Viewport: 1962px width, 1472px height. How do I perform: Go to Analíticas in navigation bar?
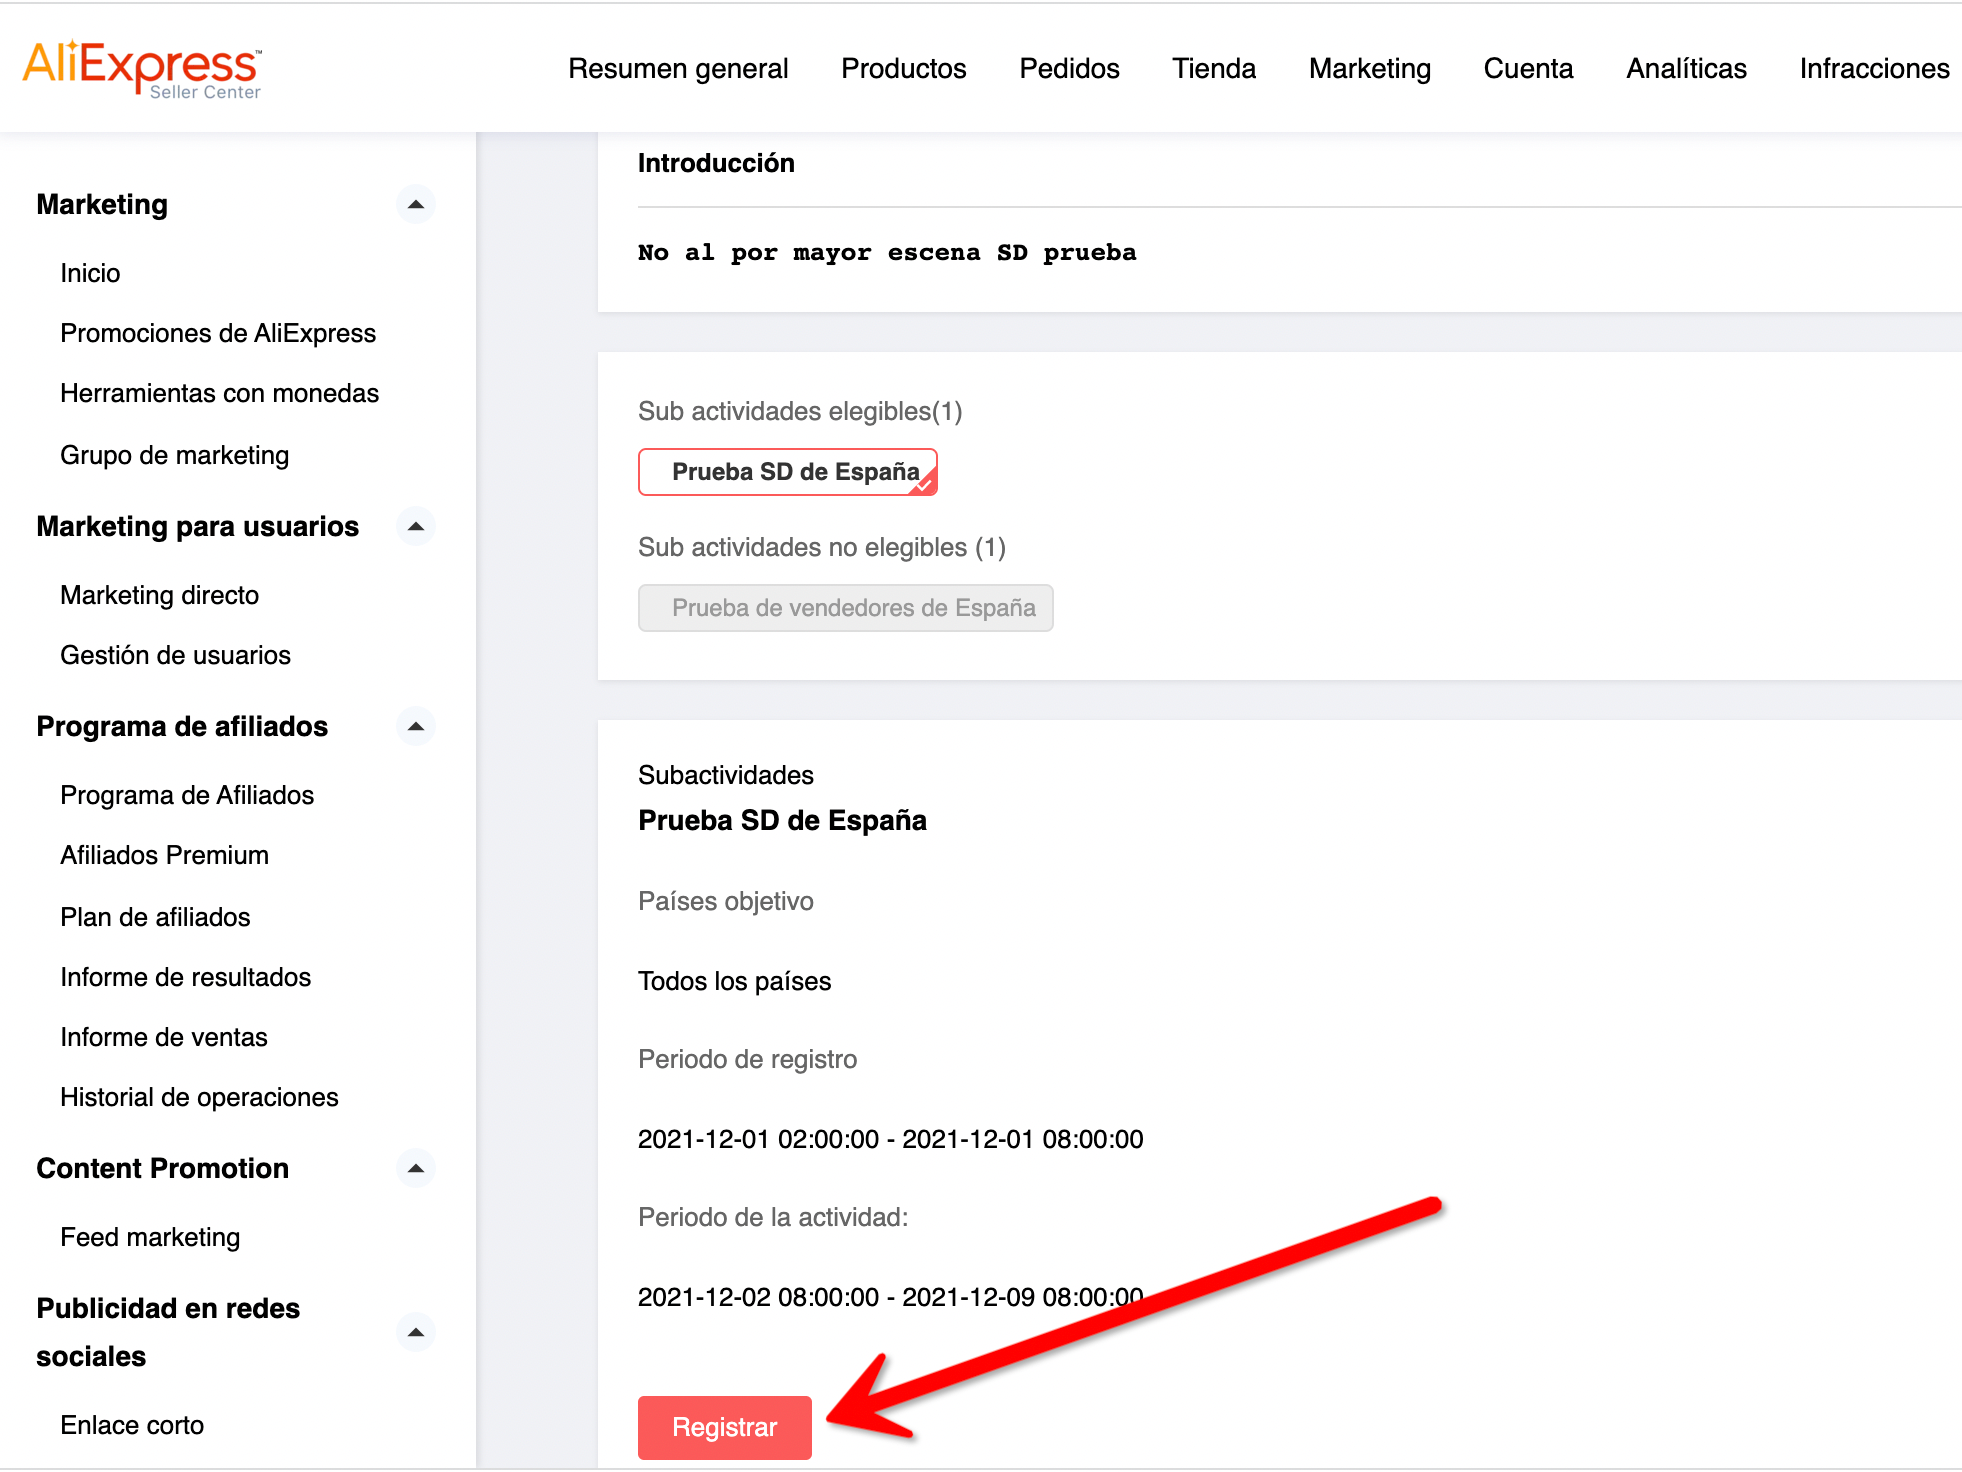[x=1686, y=68]
